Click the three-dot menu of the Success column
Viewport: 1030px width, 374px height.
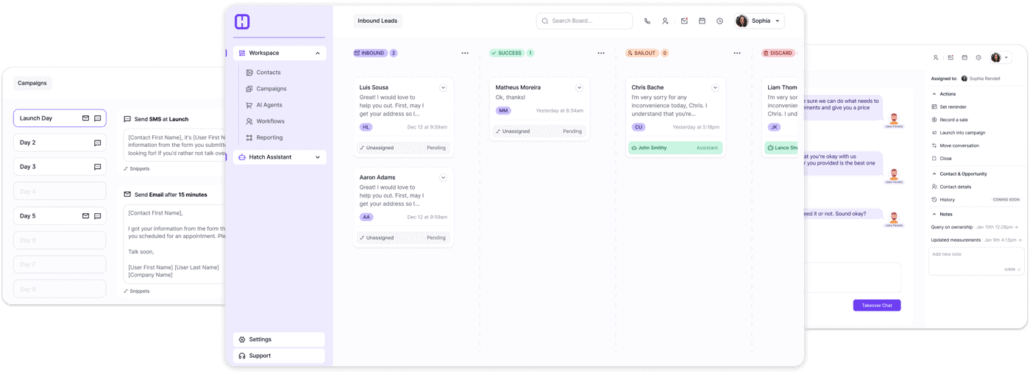601,53
